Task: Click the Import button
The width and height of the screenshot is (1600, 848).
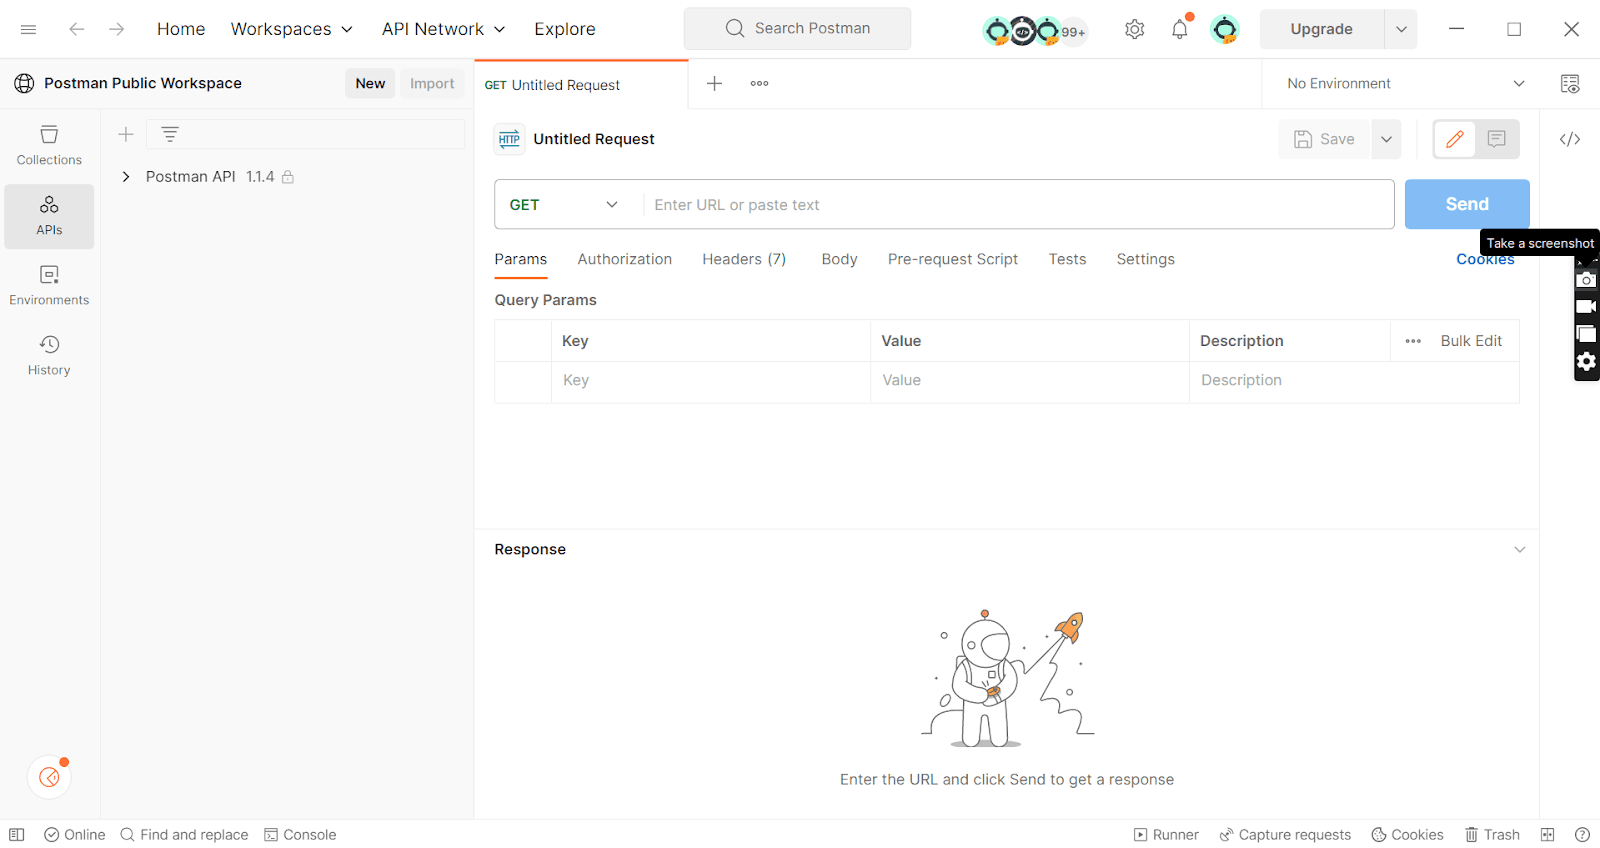Action: [432, 84]
